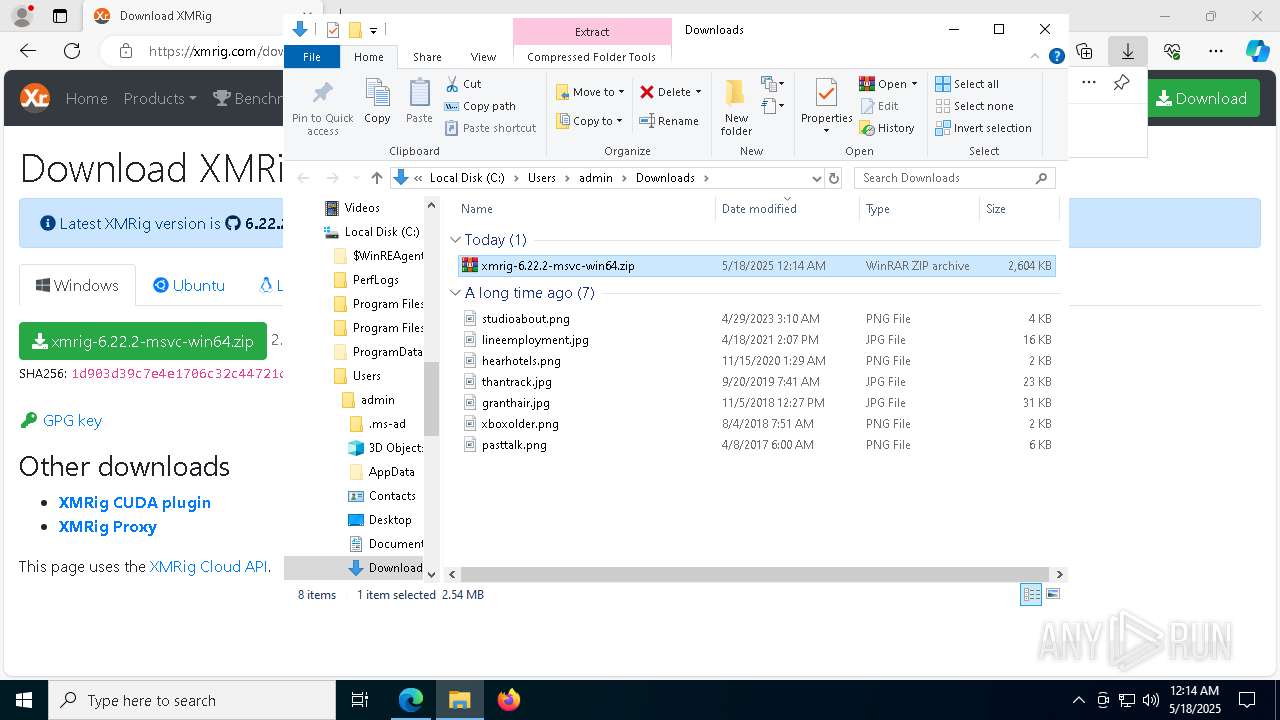Switch to the Ubuntu download tab on the XMRig page
Image resolution: width=1280 pixels, height=720 pixels.
coord(189,285)
